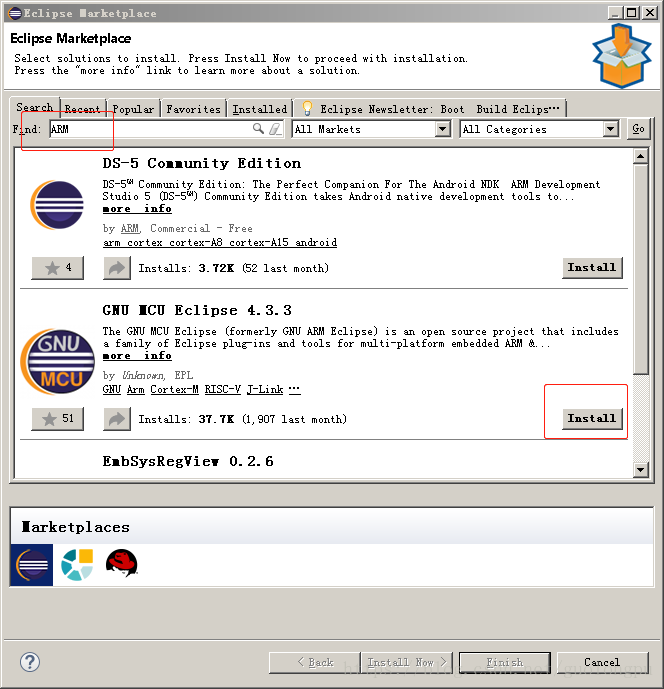
Task: Click the DS-5 Community Edition Eclipse logo
Action: 57,205
